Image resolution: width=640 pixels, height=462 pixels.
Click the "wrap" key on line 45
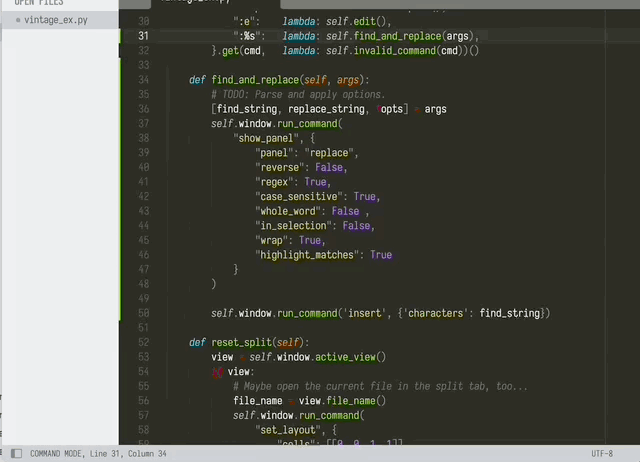tap(271, 240)
